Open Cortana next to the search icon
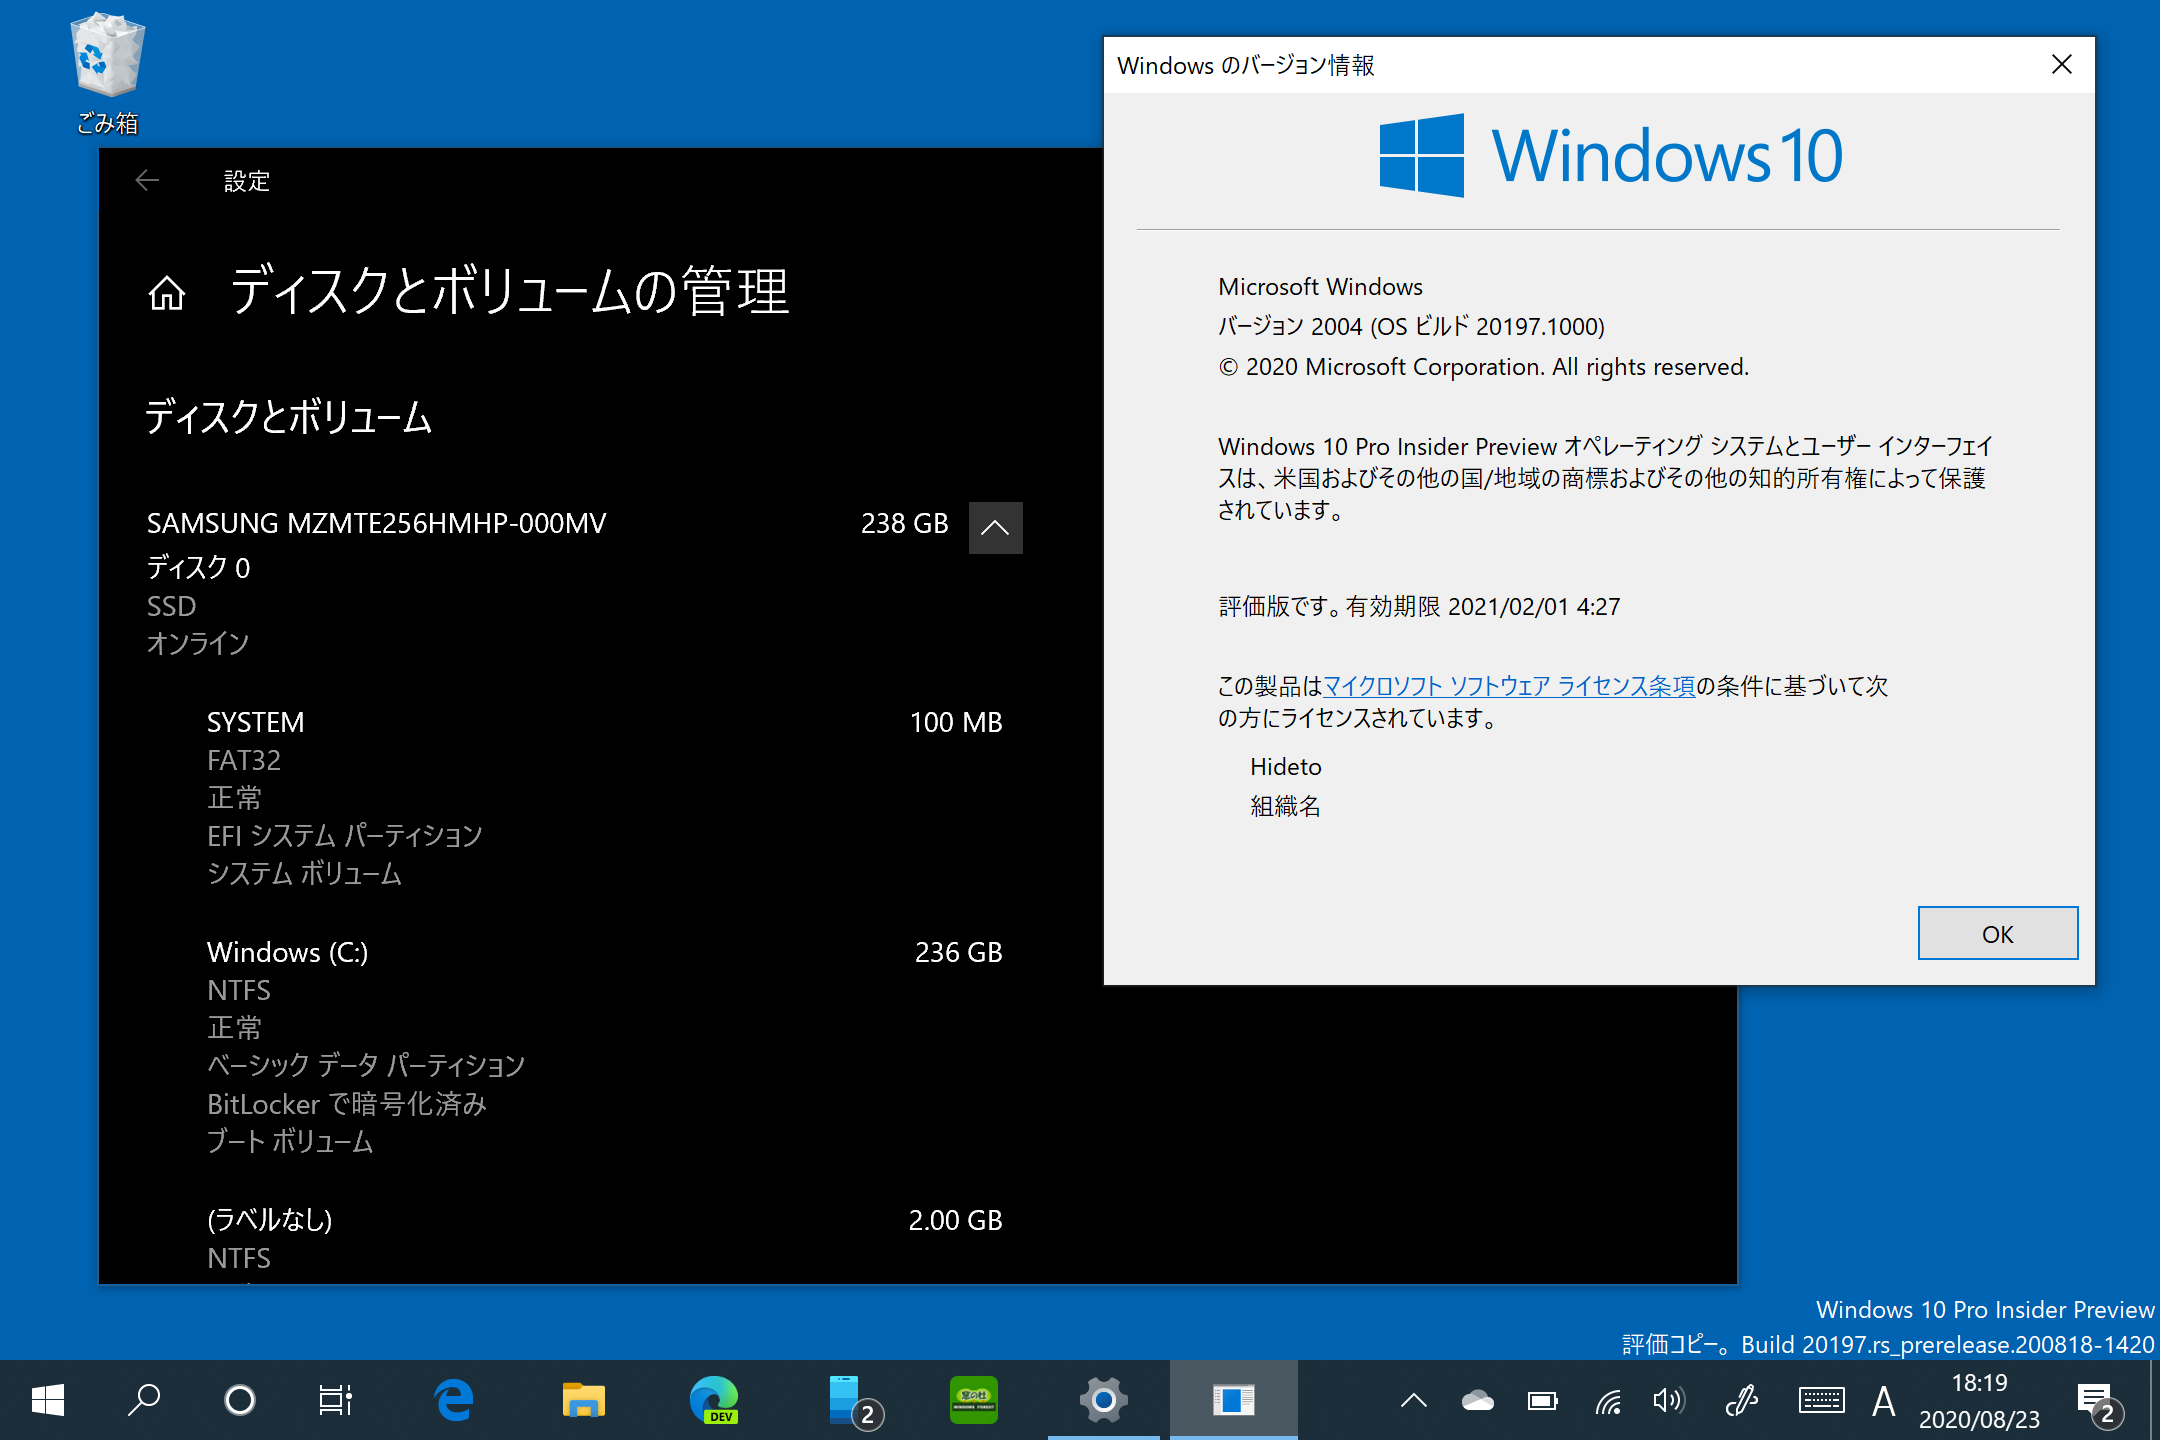Viewport: 2160px width, 1440px height. click(x=240, y=1399)
